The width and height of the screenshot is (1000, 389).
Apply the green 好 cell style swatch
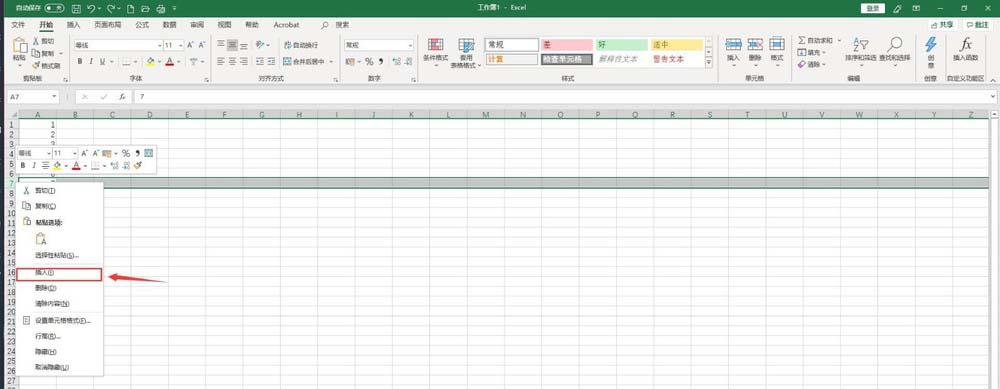(622, 45)
